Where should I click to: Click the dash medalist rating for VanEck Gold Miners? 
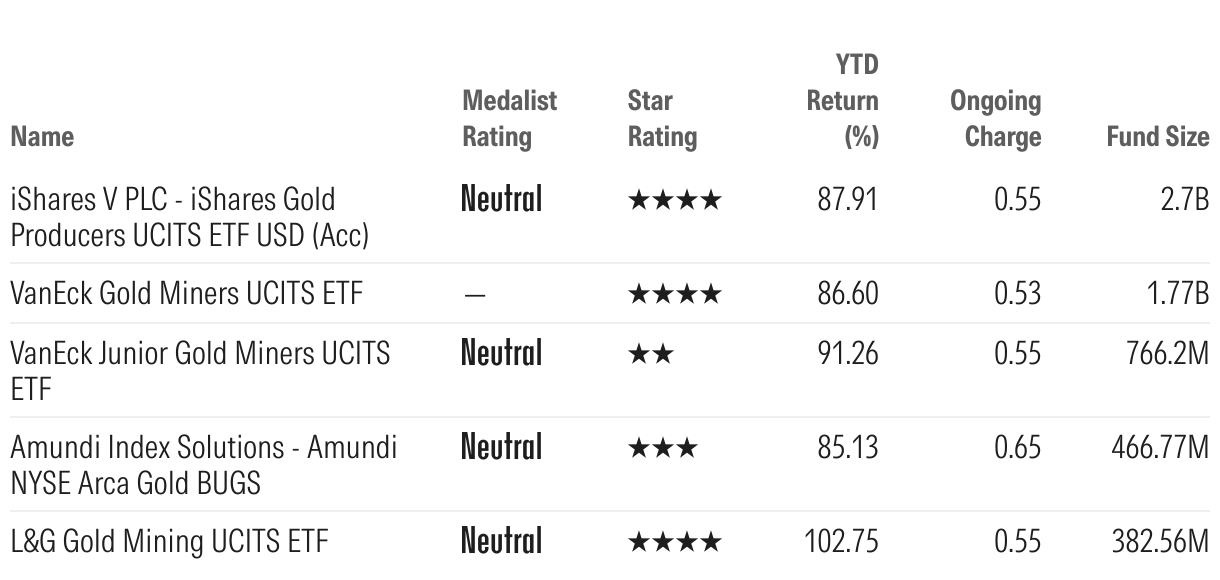pos(476,294)
